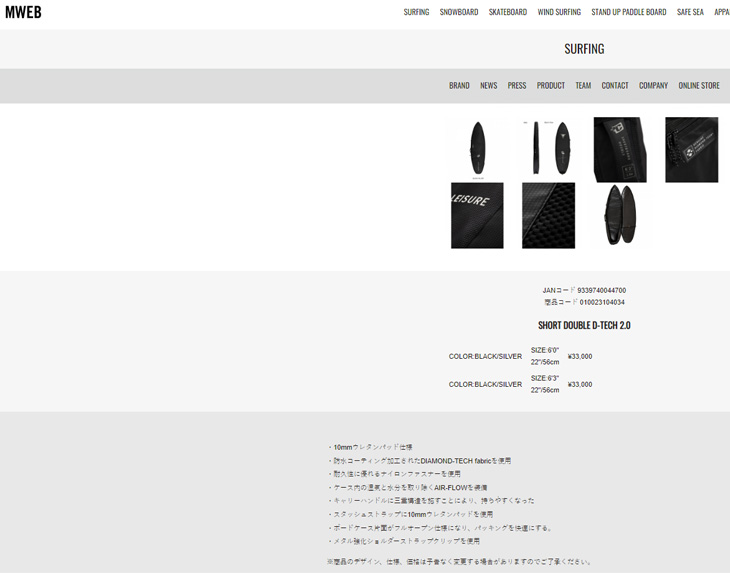The image size is (730, 573).
Task: Click the SURFING page heading
Action: tap(584, 49)
